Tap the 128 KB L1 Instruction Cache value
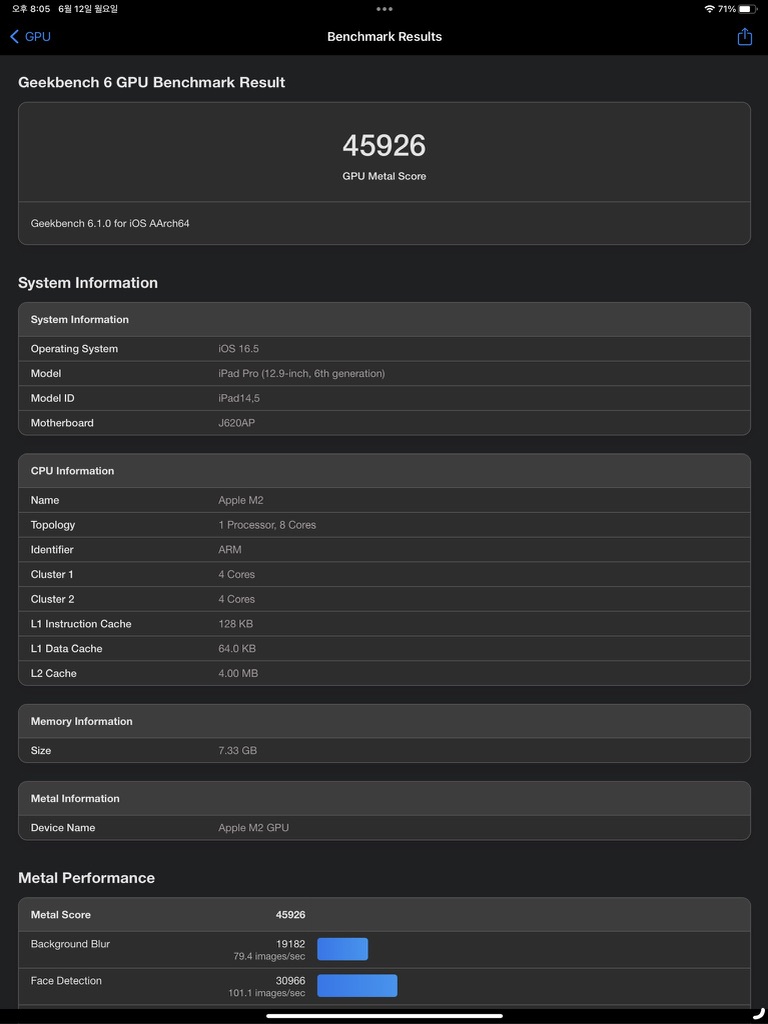This screenshot has height=1024, width=768. [x=236, y=624]
